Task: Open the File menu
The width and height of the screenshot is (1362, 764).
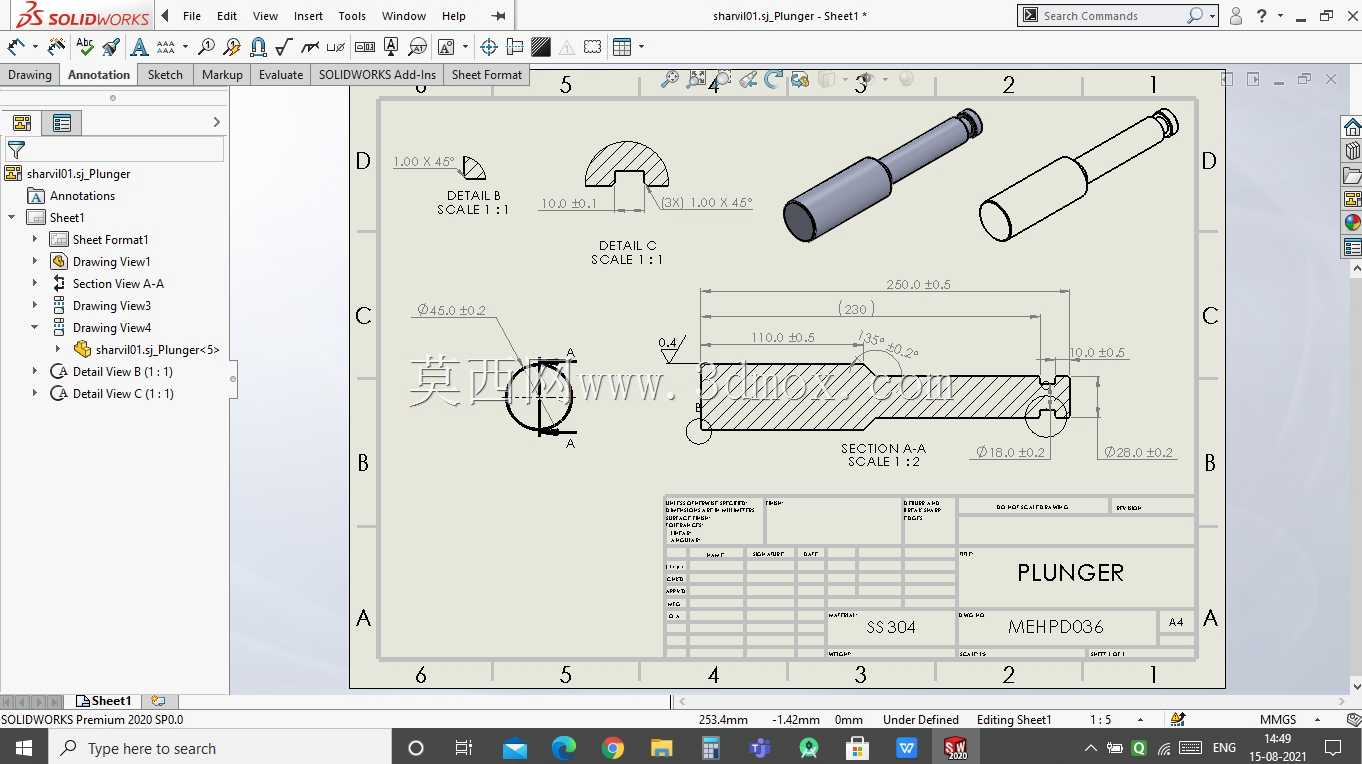Action: (192, 16)
